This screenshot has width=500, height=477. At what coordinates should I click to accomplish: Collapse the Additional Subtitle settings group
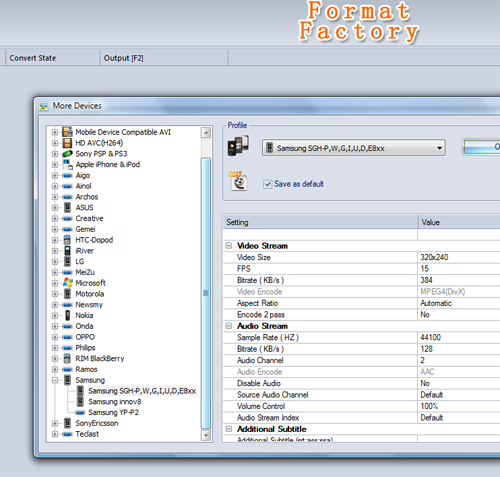point(229,429)
